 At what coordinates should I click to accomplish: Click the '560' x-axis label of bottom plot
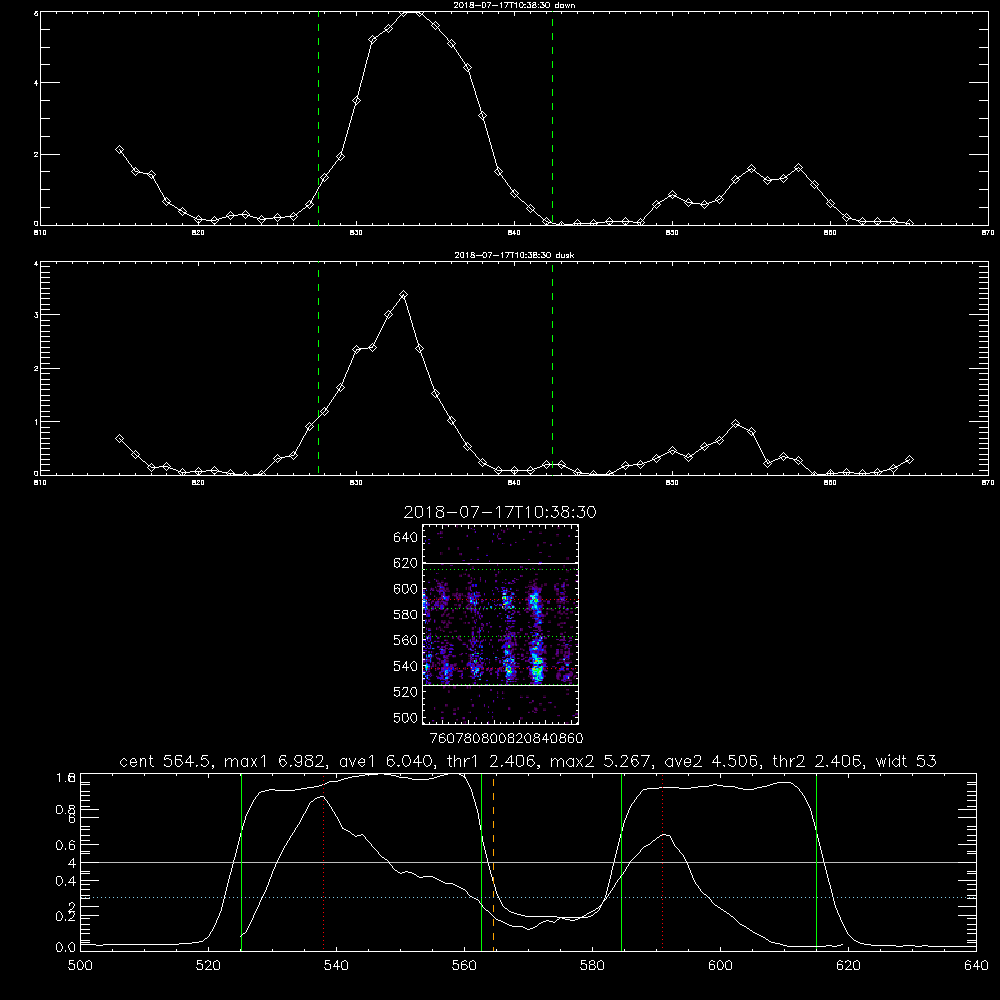464,966
